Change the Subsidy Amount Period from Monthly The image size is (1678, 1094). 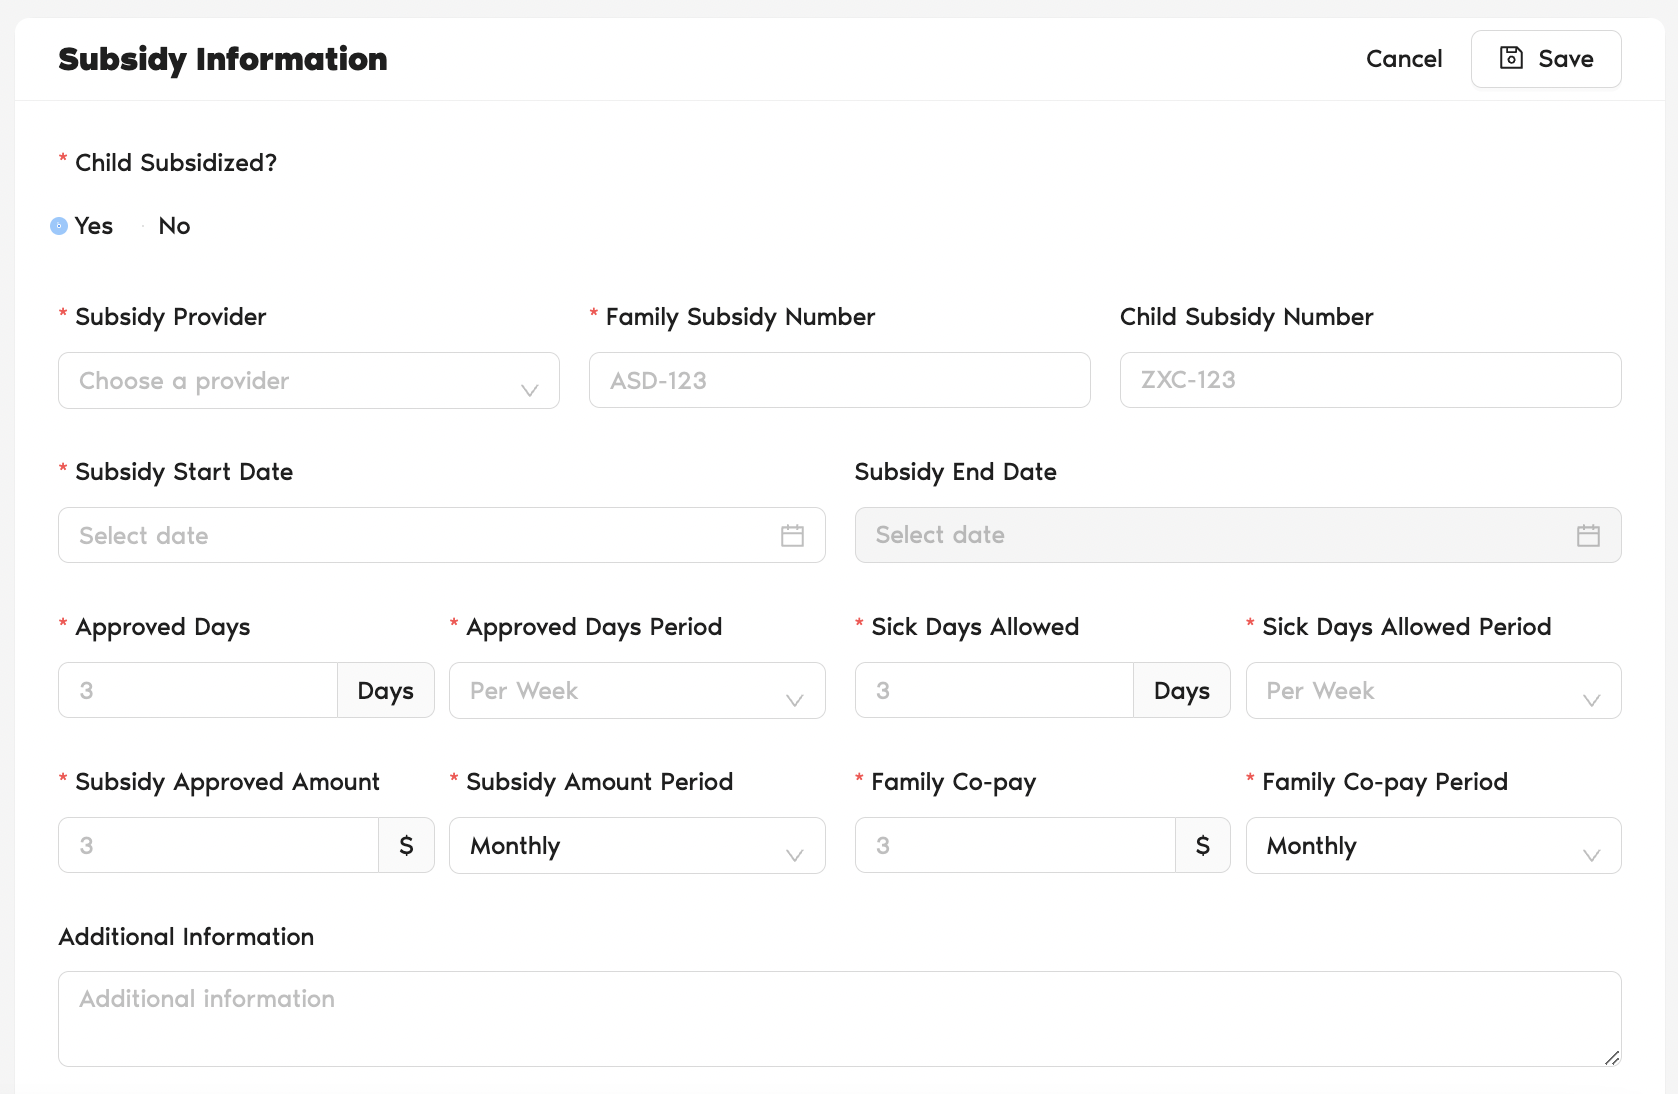point(636,846)
